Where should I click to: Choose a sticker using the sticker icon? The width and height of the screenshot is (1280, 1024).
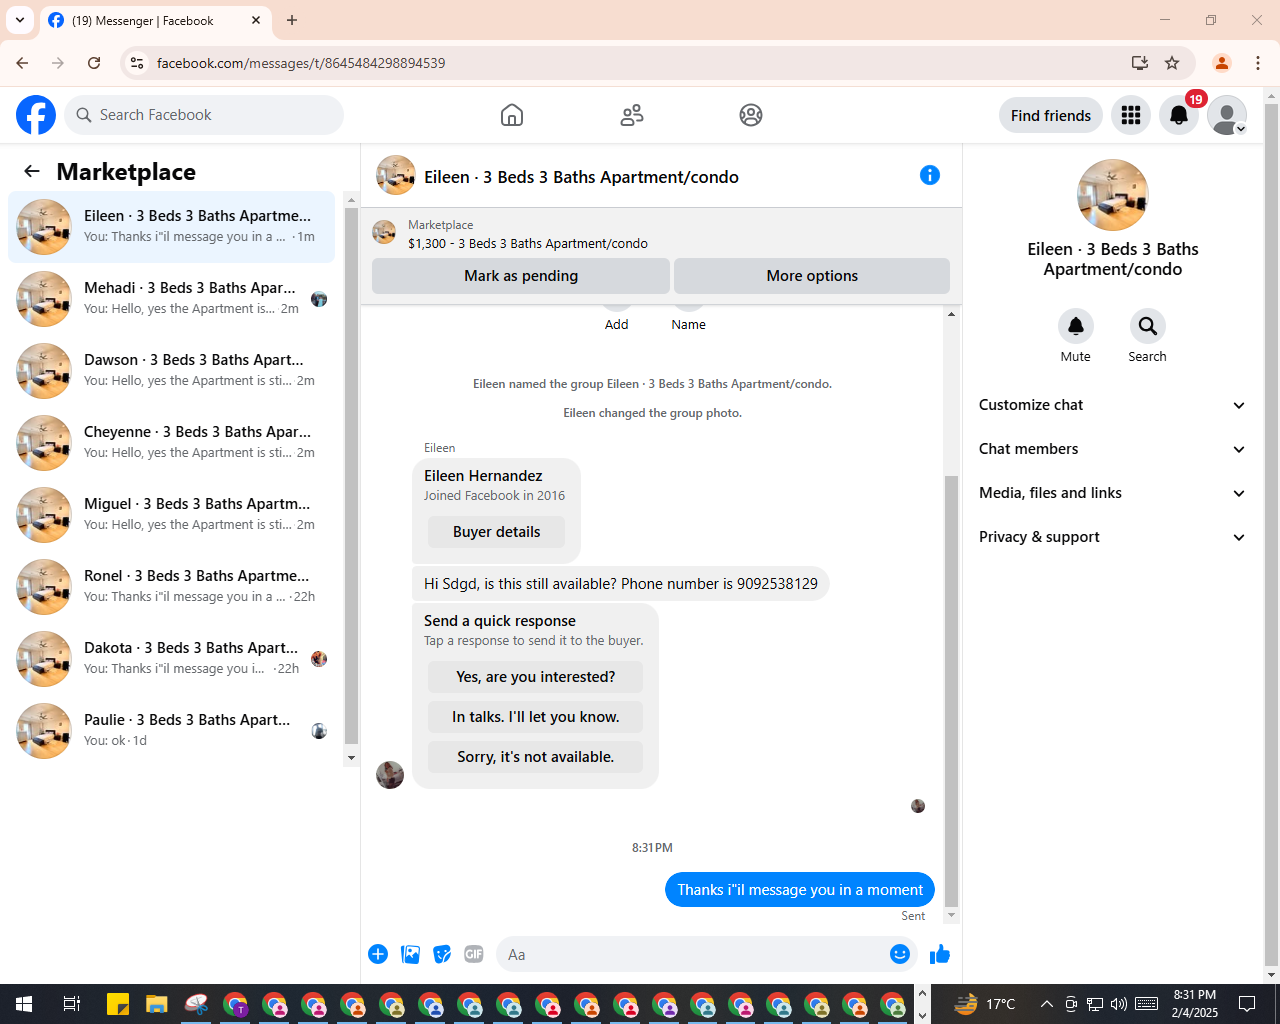click(442, 954)
